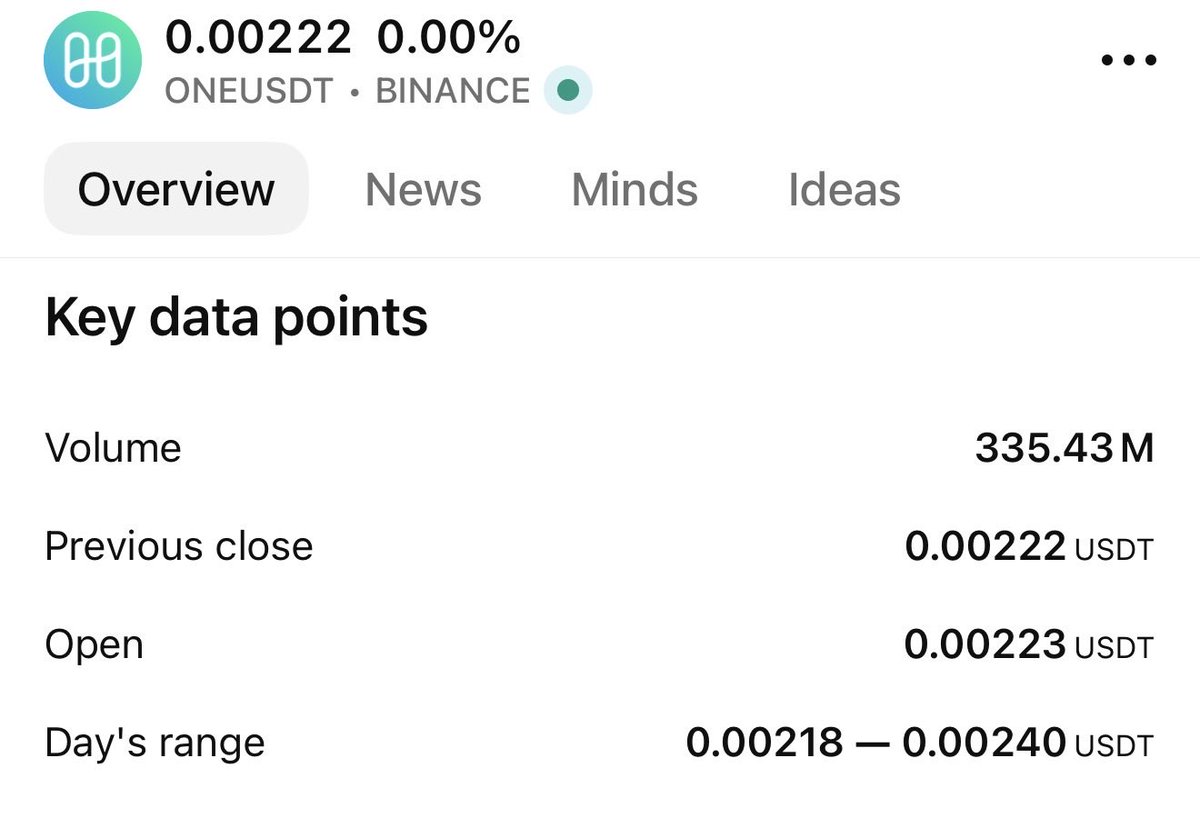Tap the Previous close label
The width and height of the screenshot is (1200, 828).
pyautogui.click(x=179, y=546)
